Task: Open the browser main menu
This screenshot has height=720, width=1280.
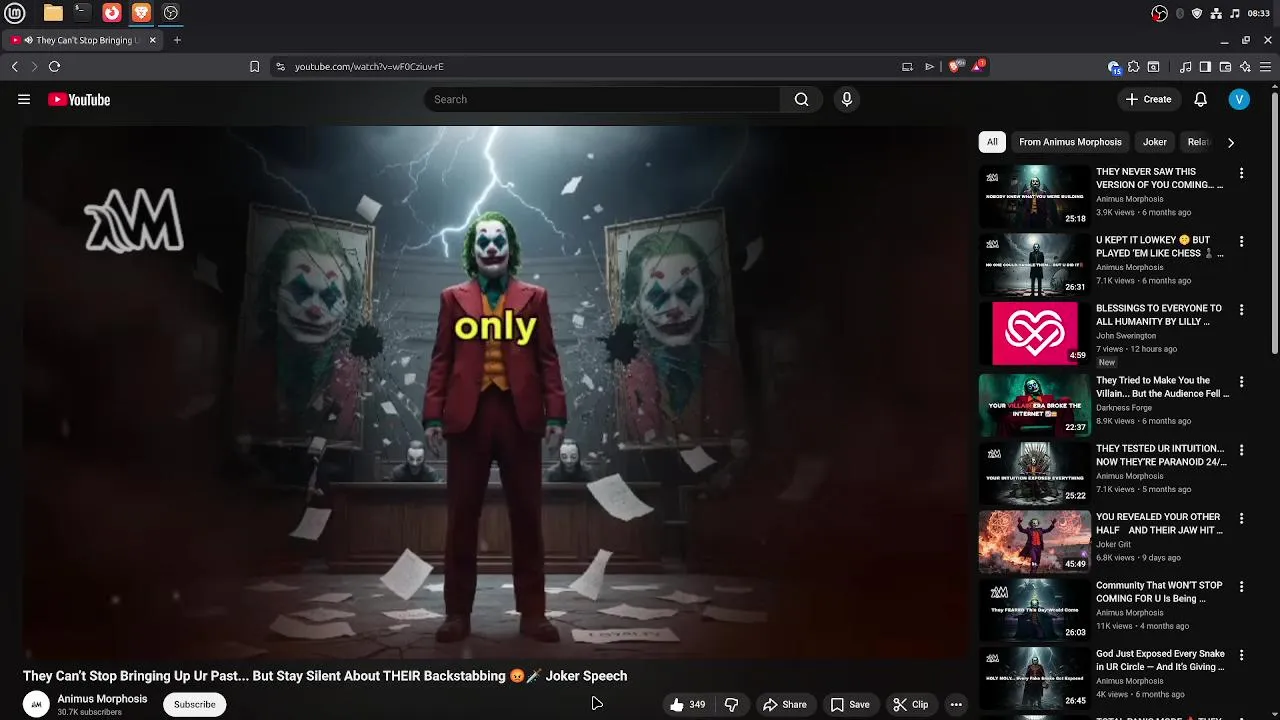Action: pos(1265,67)
